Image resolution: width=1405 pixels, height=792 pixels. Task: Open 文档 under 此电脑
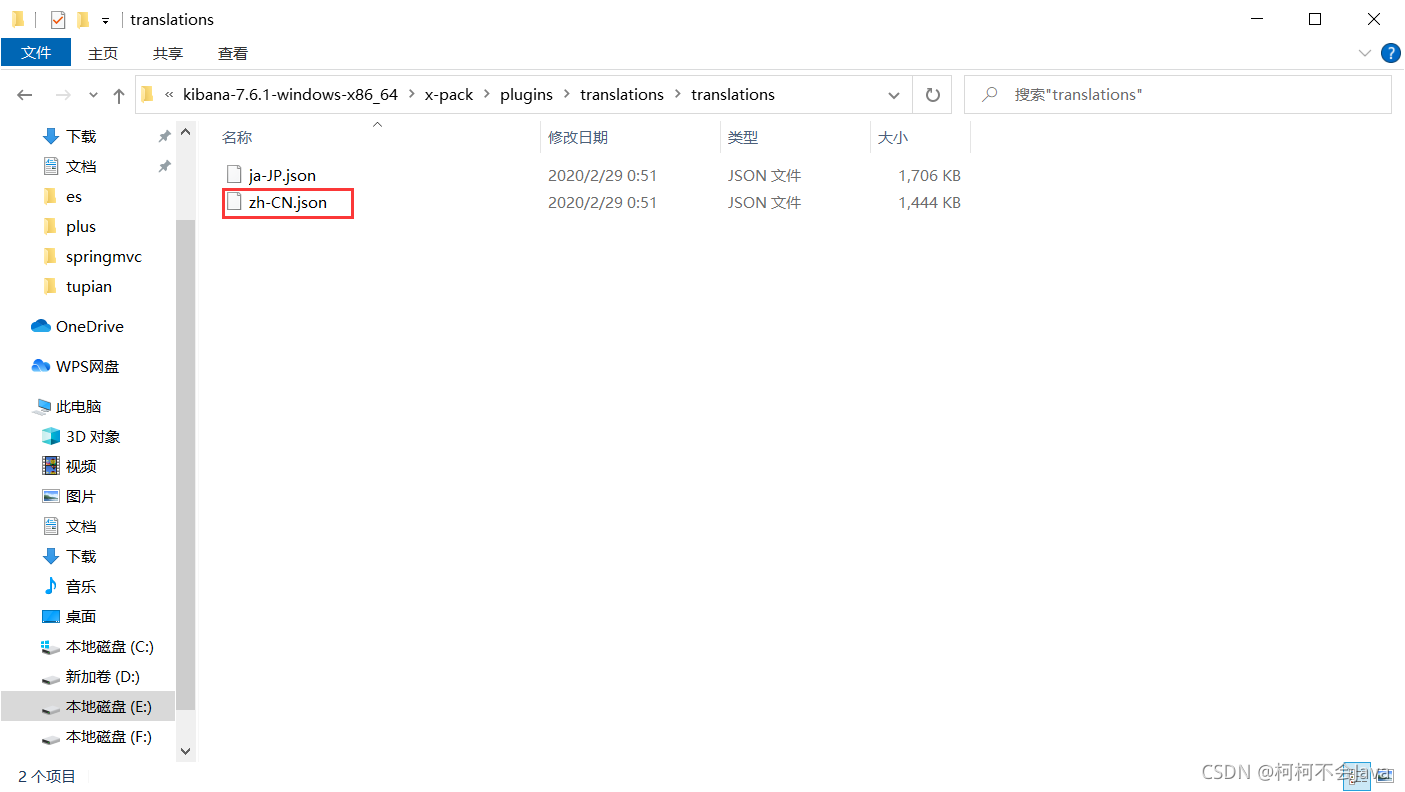tap(81, 526)
